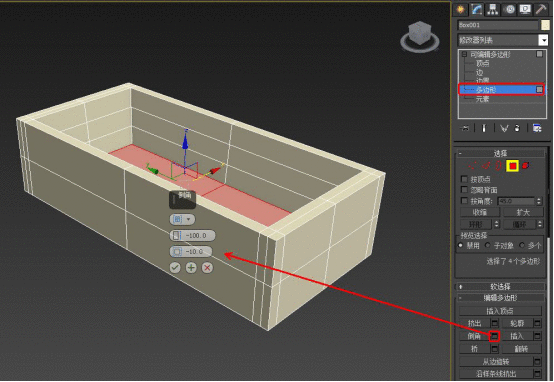Open the Utilities hammer tab
The image size is (554, 382).
pos(542,10)
